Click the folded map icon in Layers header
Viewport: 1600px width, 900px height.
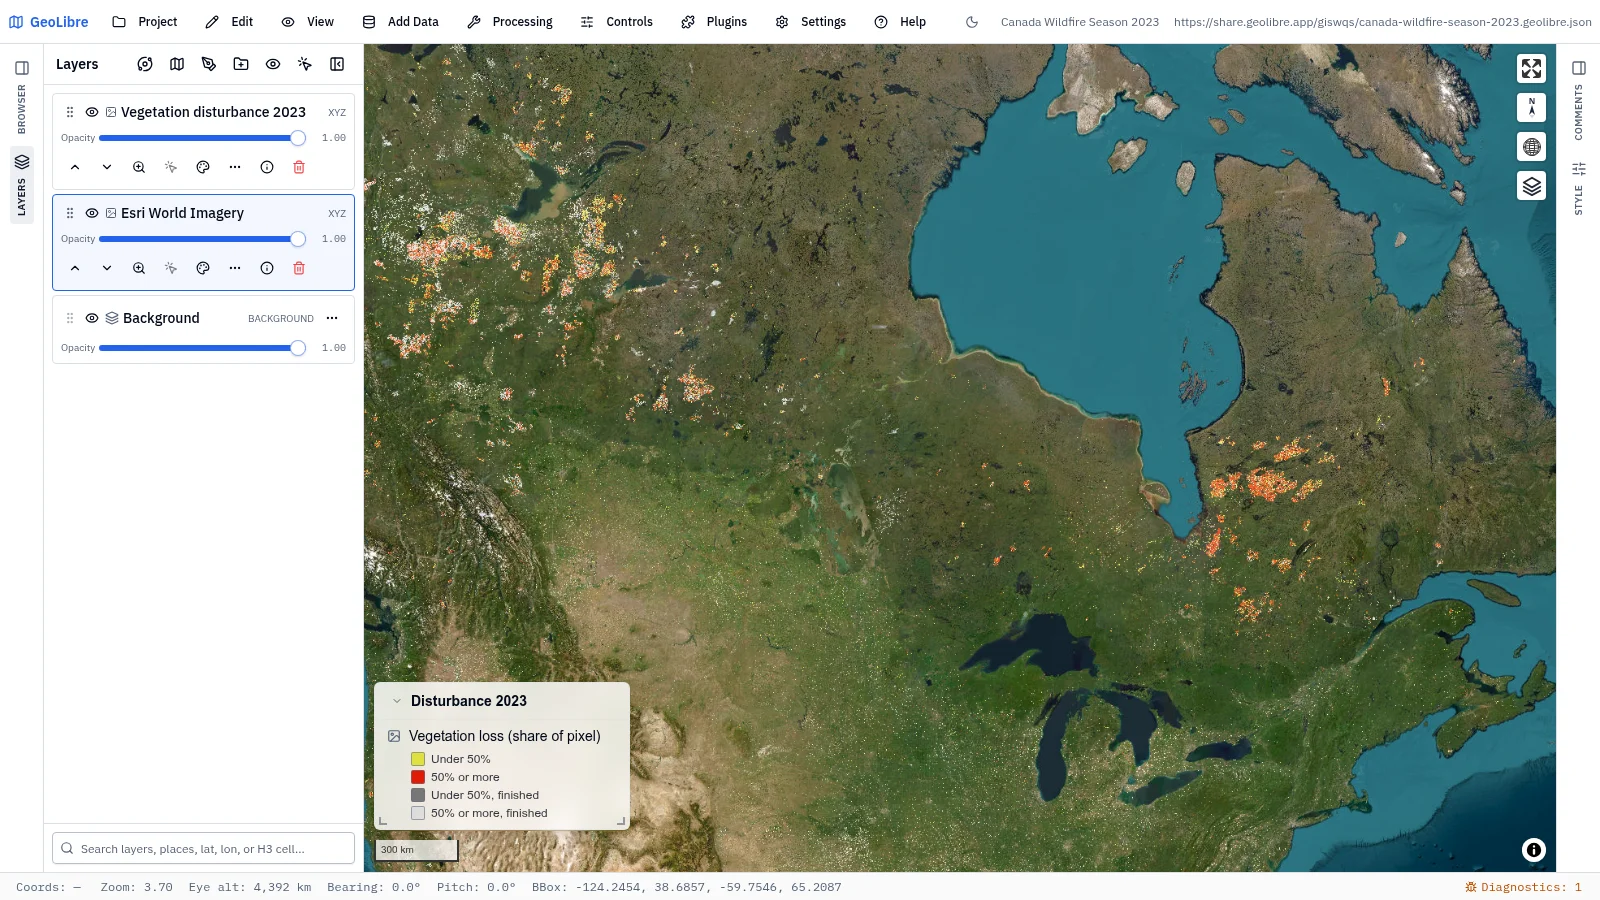[177, 64]
